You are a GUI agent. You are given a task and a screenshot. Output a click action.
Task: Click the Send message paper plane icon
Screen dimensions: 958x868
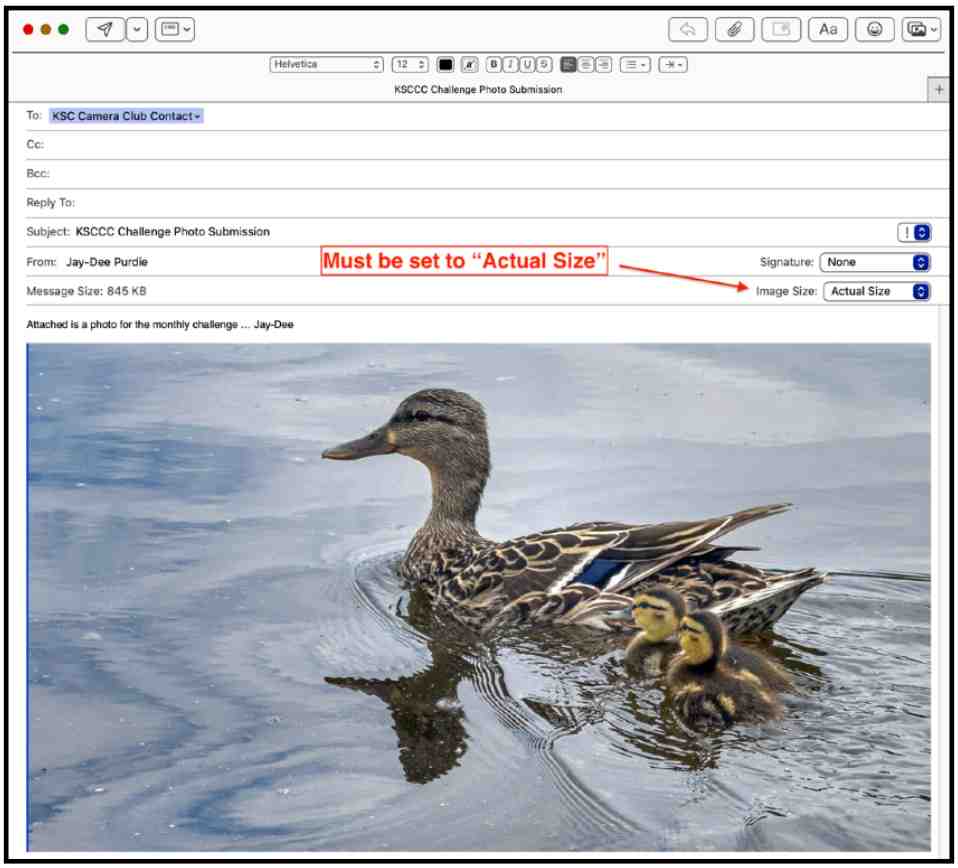click(105, 29)
